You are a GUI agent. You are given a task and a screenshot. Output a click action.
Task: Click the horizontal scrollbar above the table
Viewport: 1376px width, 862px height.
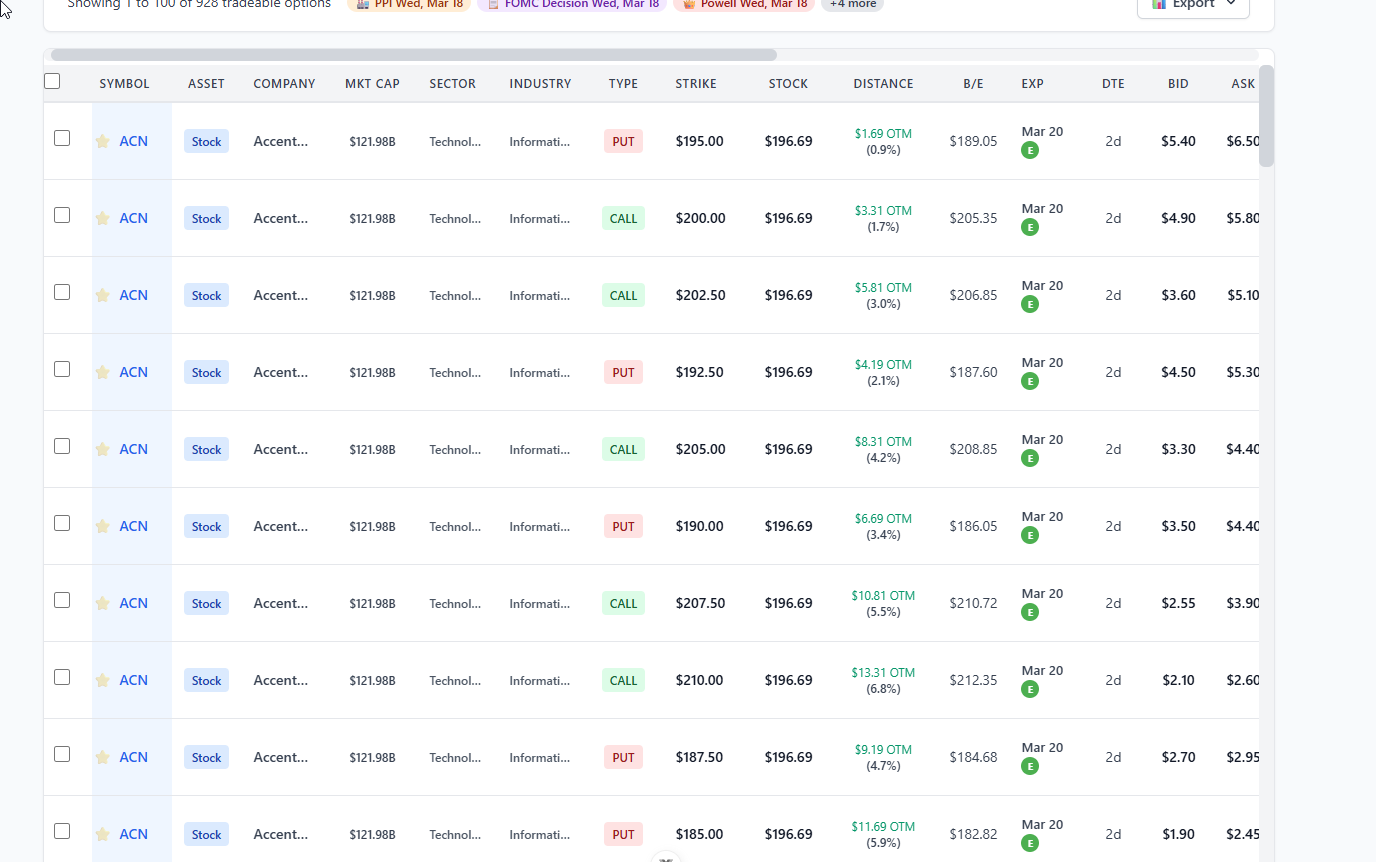pyautogui.click(x=414, y=55)
